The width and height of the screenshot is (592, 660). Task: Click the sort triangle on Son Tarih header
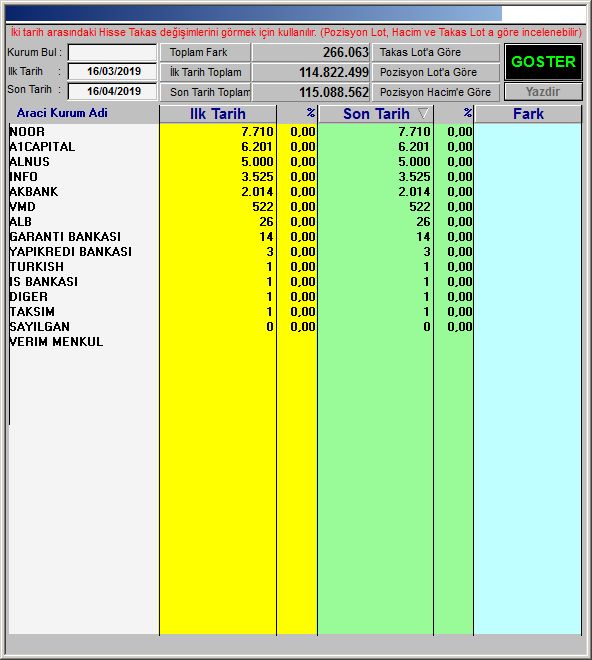pyautogui.click(x=423, y=114)
